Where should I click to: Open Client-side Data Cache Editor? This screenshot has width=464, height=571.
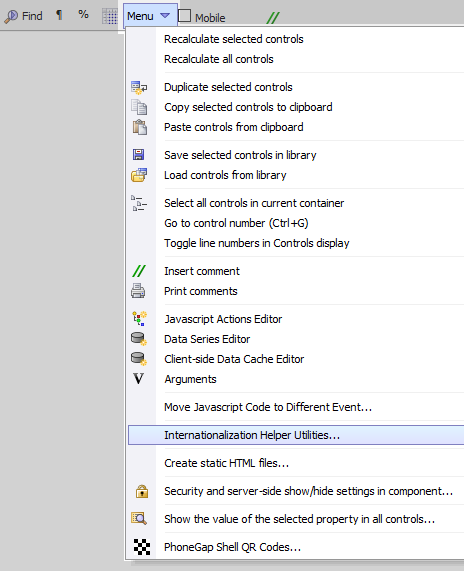pyautogui.click(x=234, y=359)
